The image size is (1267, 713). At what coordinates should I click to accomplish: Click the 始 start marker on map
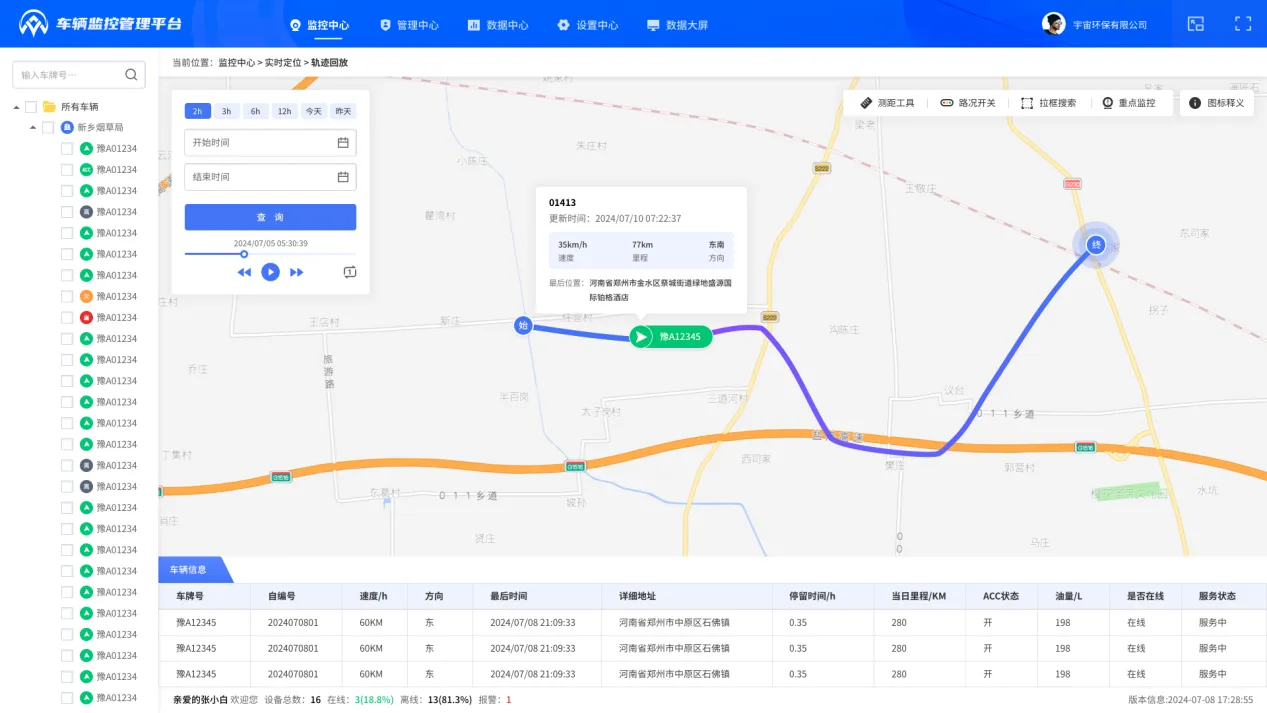click(522, 325)
